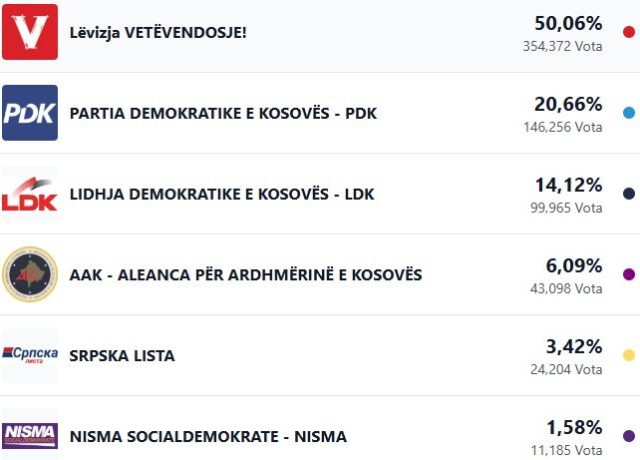The height and width of the screenshot is (460, 640).
Task: Select AAK - Aleanca për Ardhmërinë e Kosovës
Action: point(246,275)
